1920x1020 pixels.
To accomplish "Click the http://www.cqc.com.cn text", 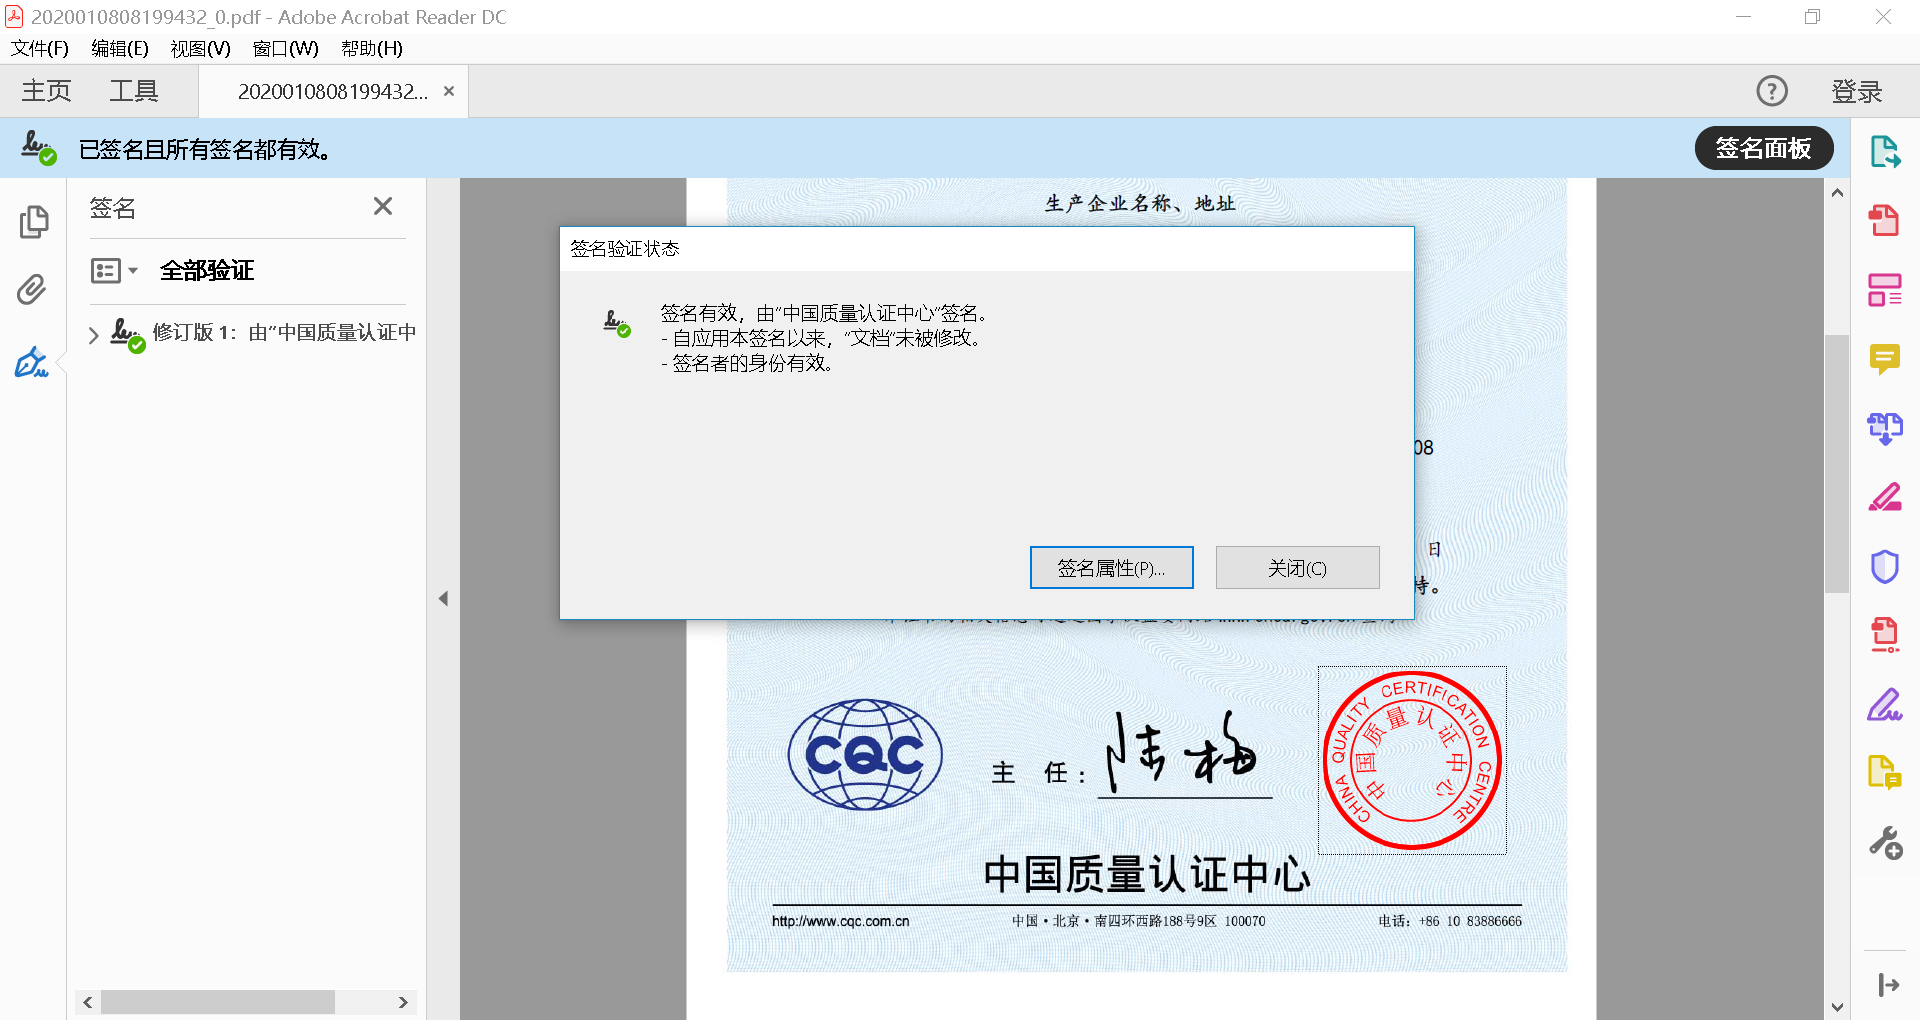I will [x=840, y=921].
